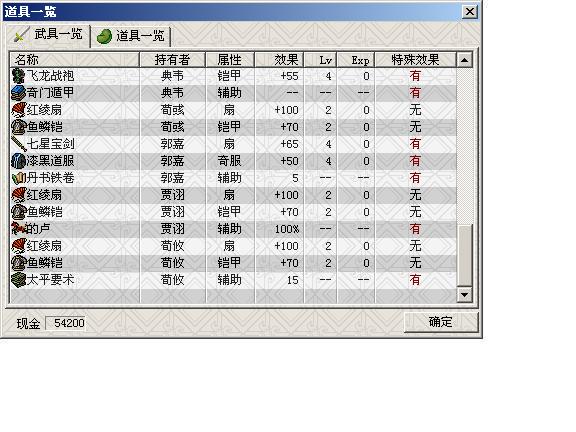Close the 道具一览 window

[470, 12]
